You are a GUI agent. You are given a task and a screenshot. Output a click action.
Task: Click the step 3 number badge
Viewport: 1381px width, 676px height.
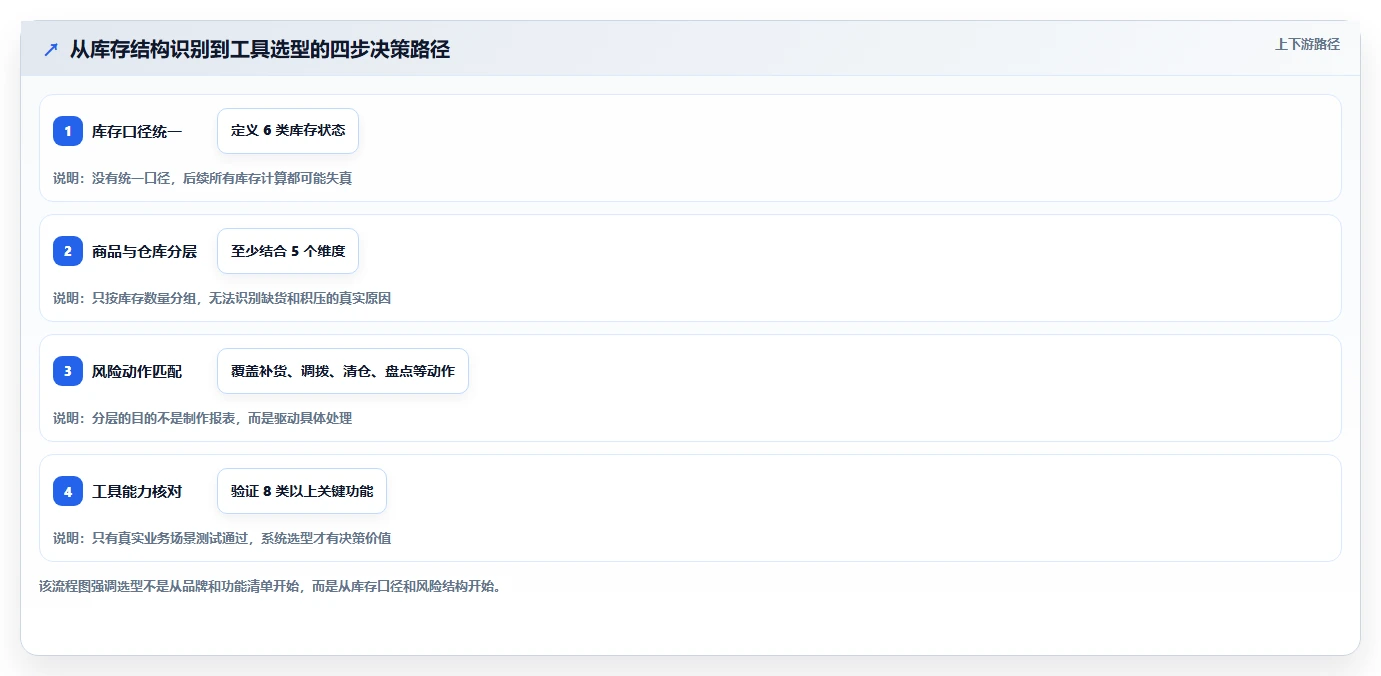coord(68,371)
